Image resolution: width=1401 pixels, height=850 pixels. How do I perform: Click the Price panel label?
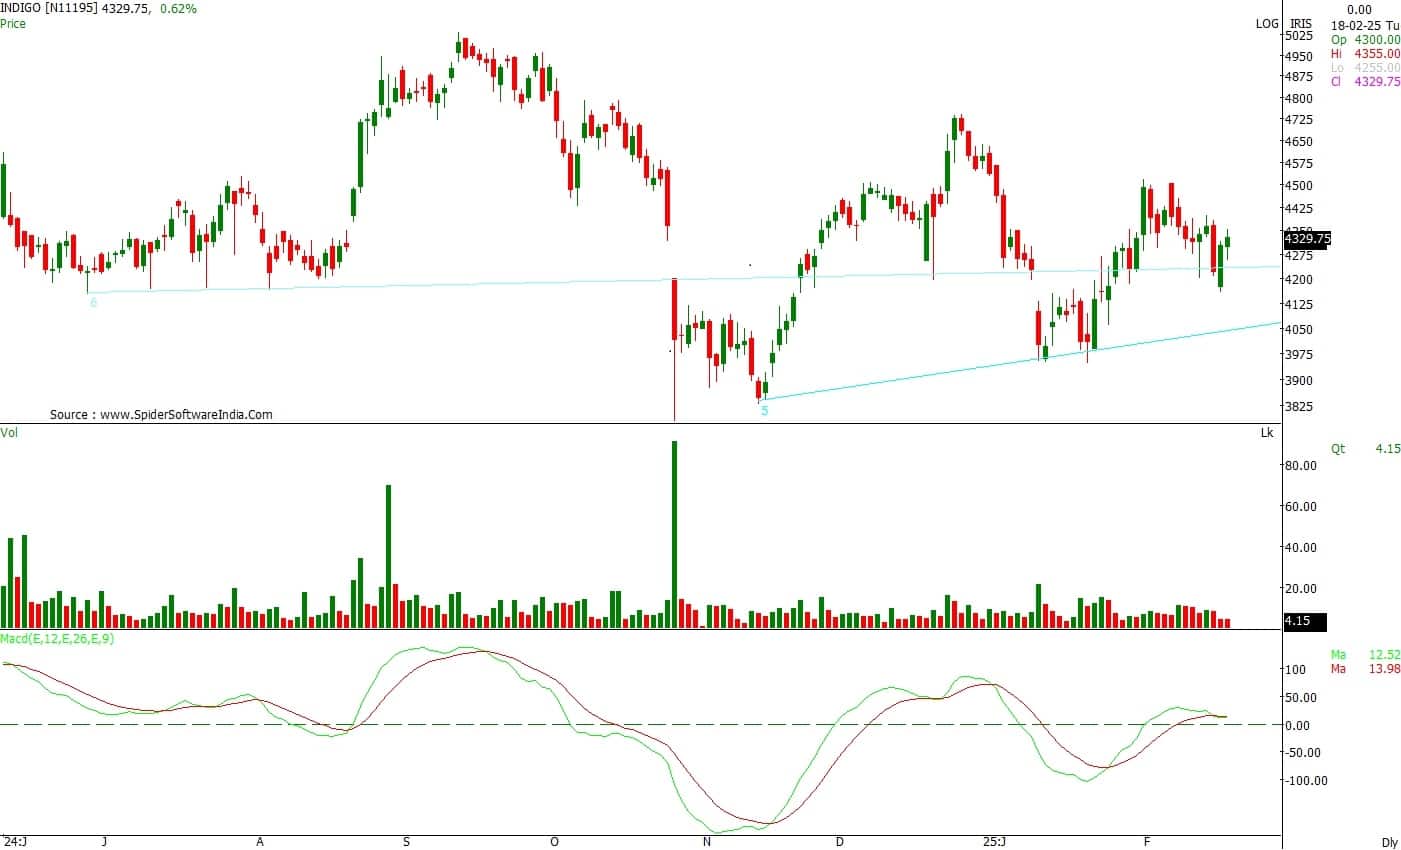[x=14, y=23]
